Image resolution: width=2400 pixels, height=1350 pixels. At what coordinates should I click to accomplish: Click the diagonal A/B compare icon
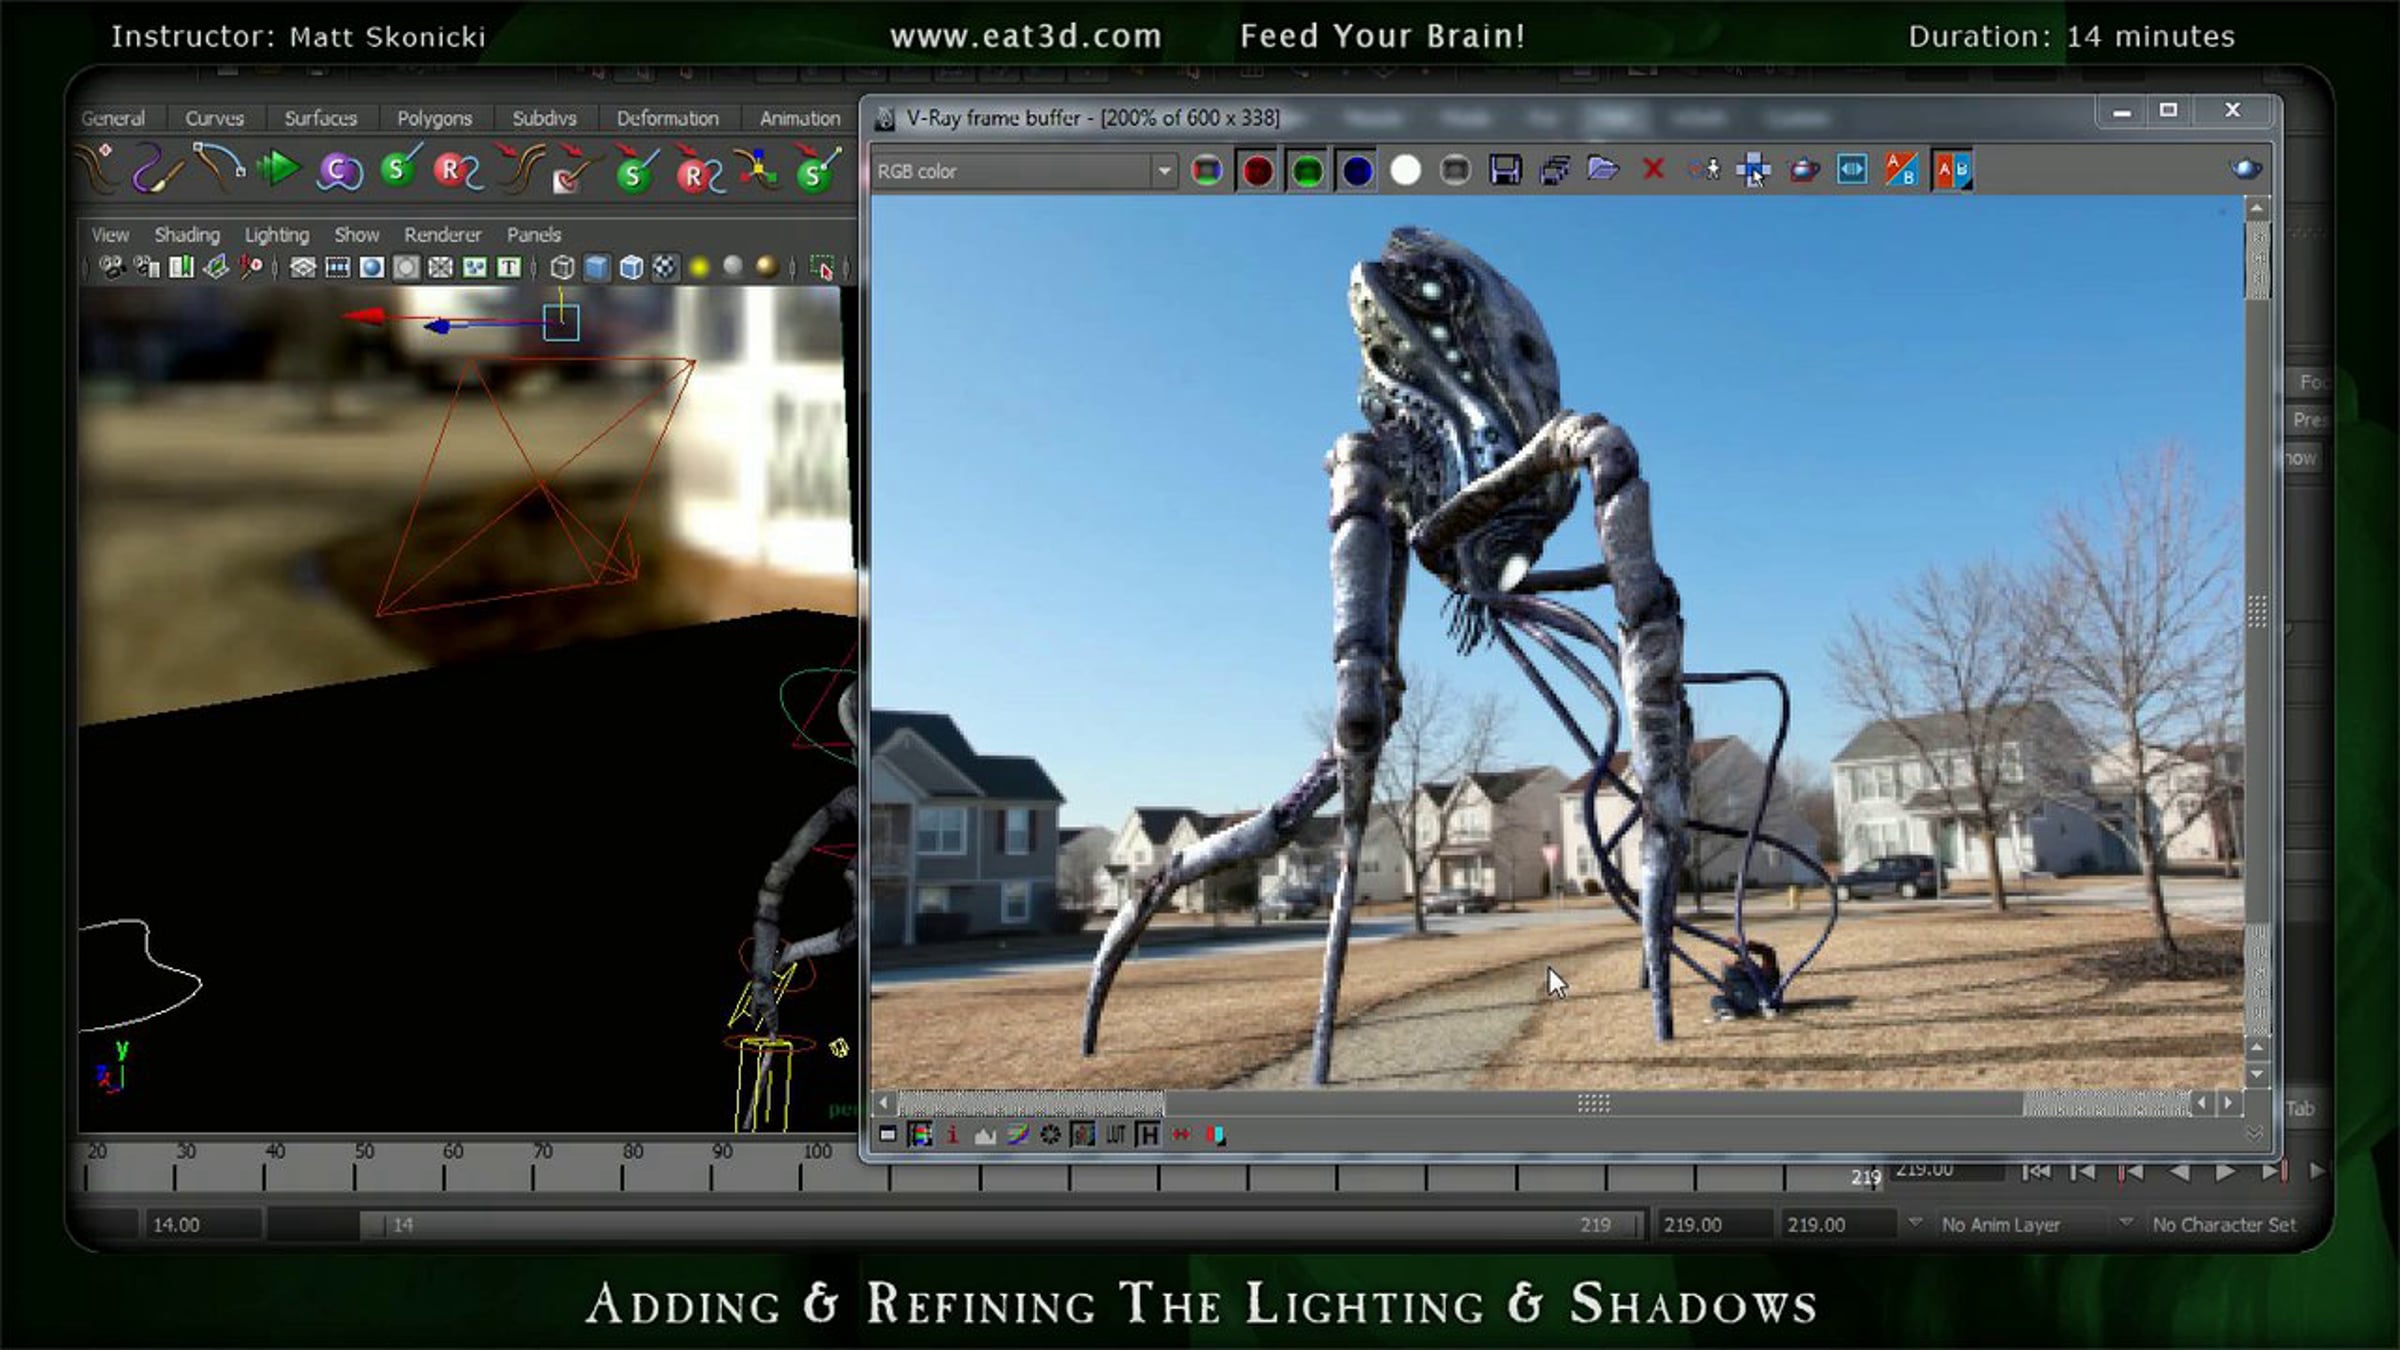(x=1901, y=171)
